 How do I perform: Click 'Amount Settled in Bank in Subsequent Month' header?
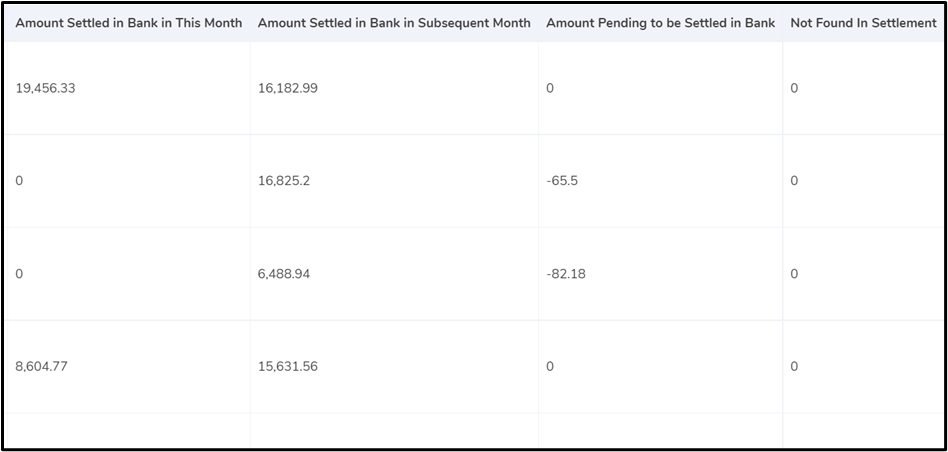coord(394,23)
